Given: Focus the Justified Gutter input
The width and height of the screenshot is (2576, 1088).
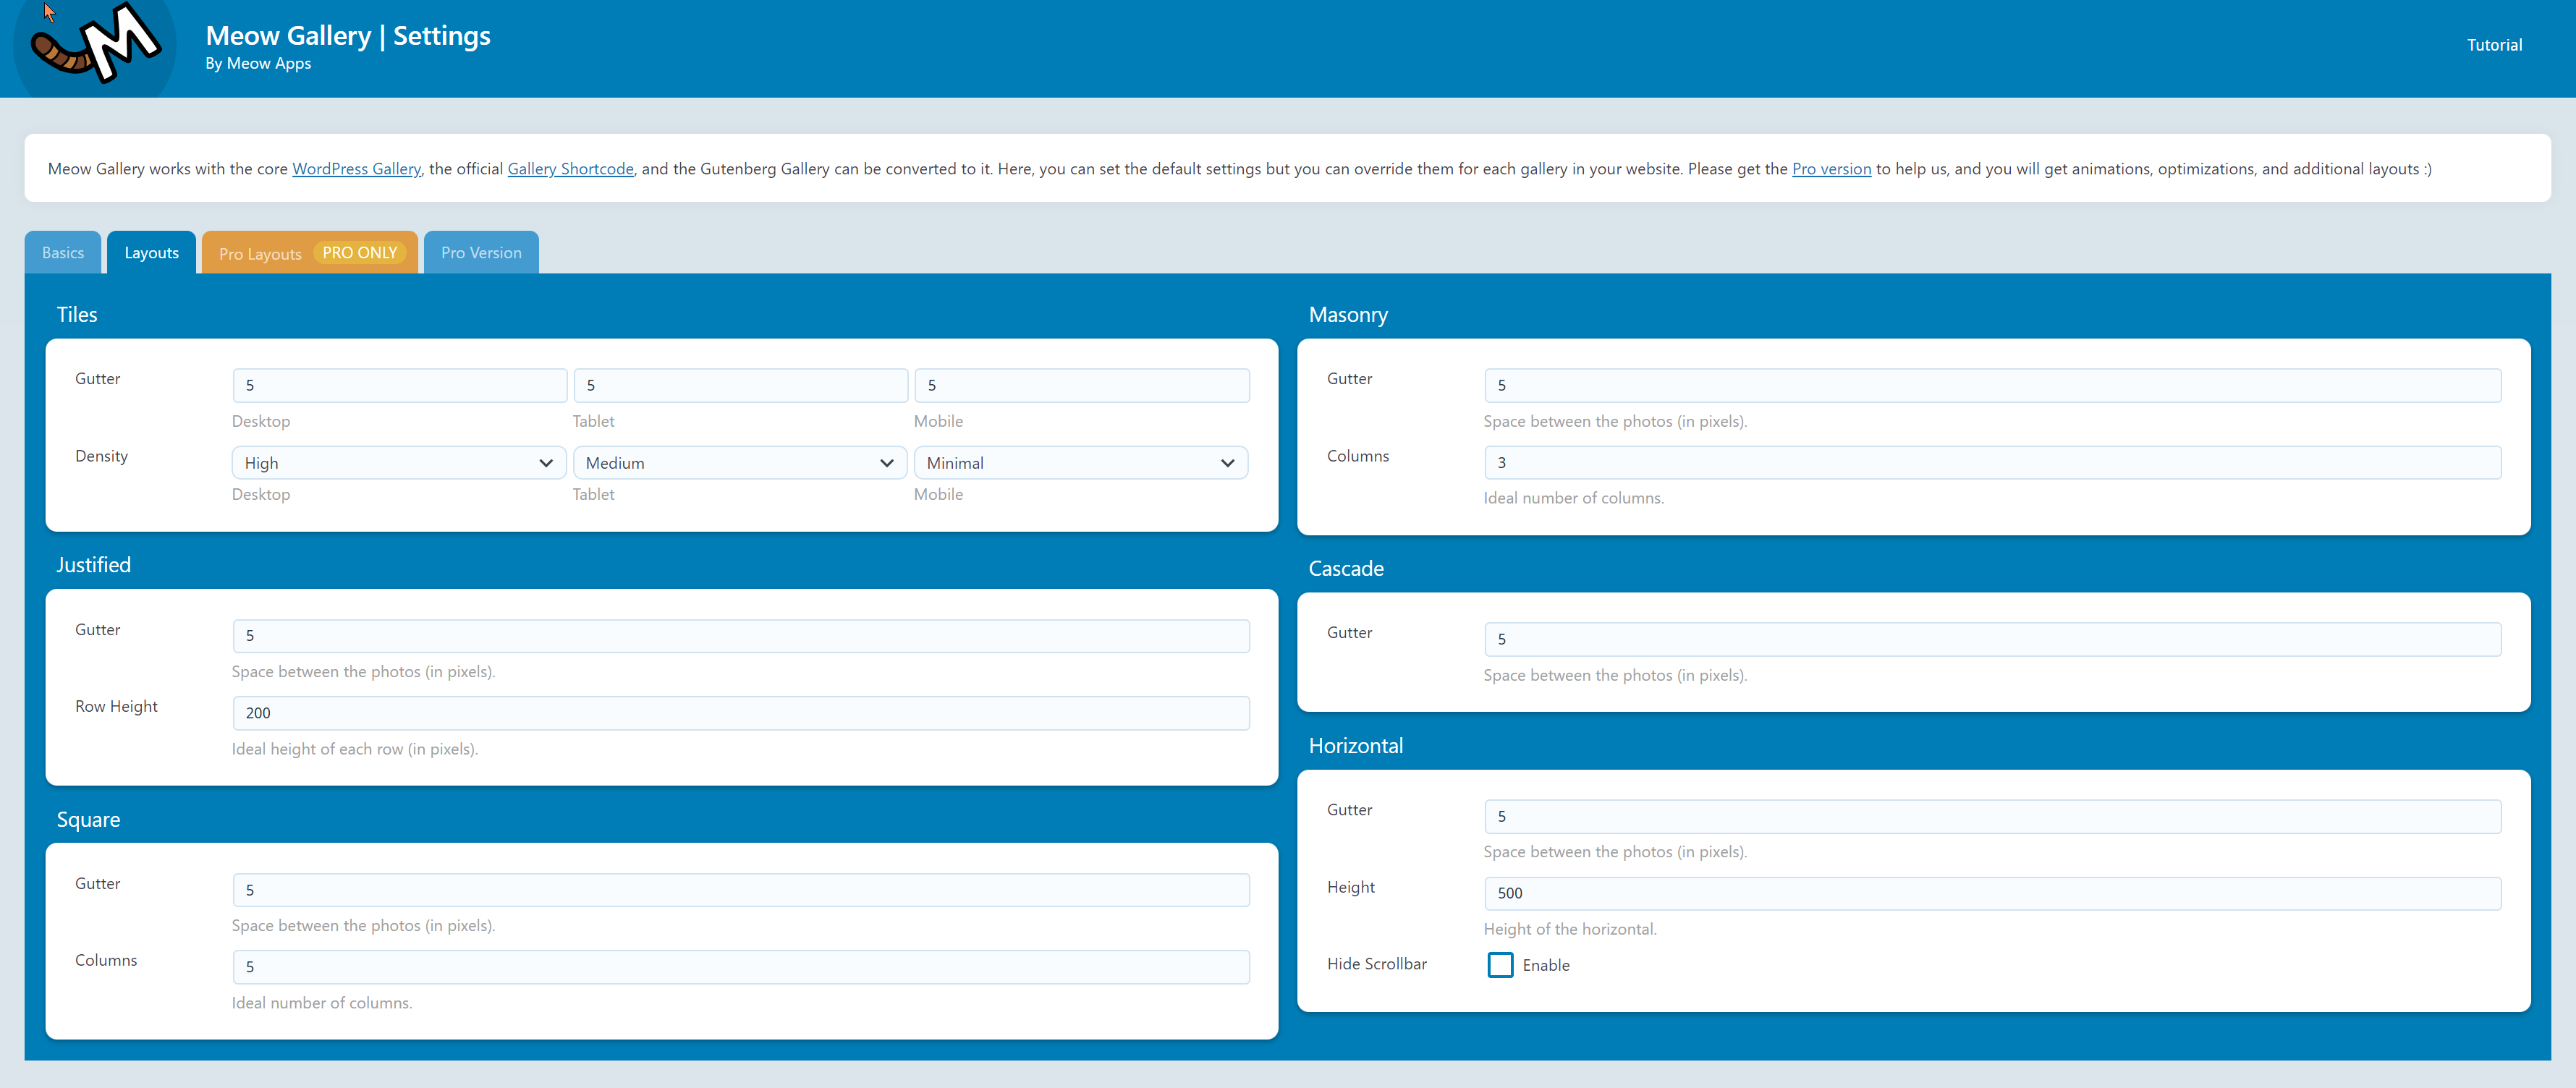Looking at the screenshot, I should (741, 636).
